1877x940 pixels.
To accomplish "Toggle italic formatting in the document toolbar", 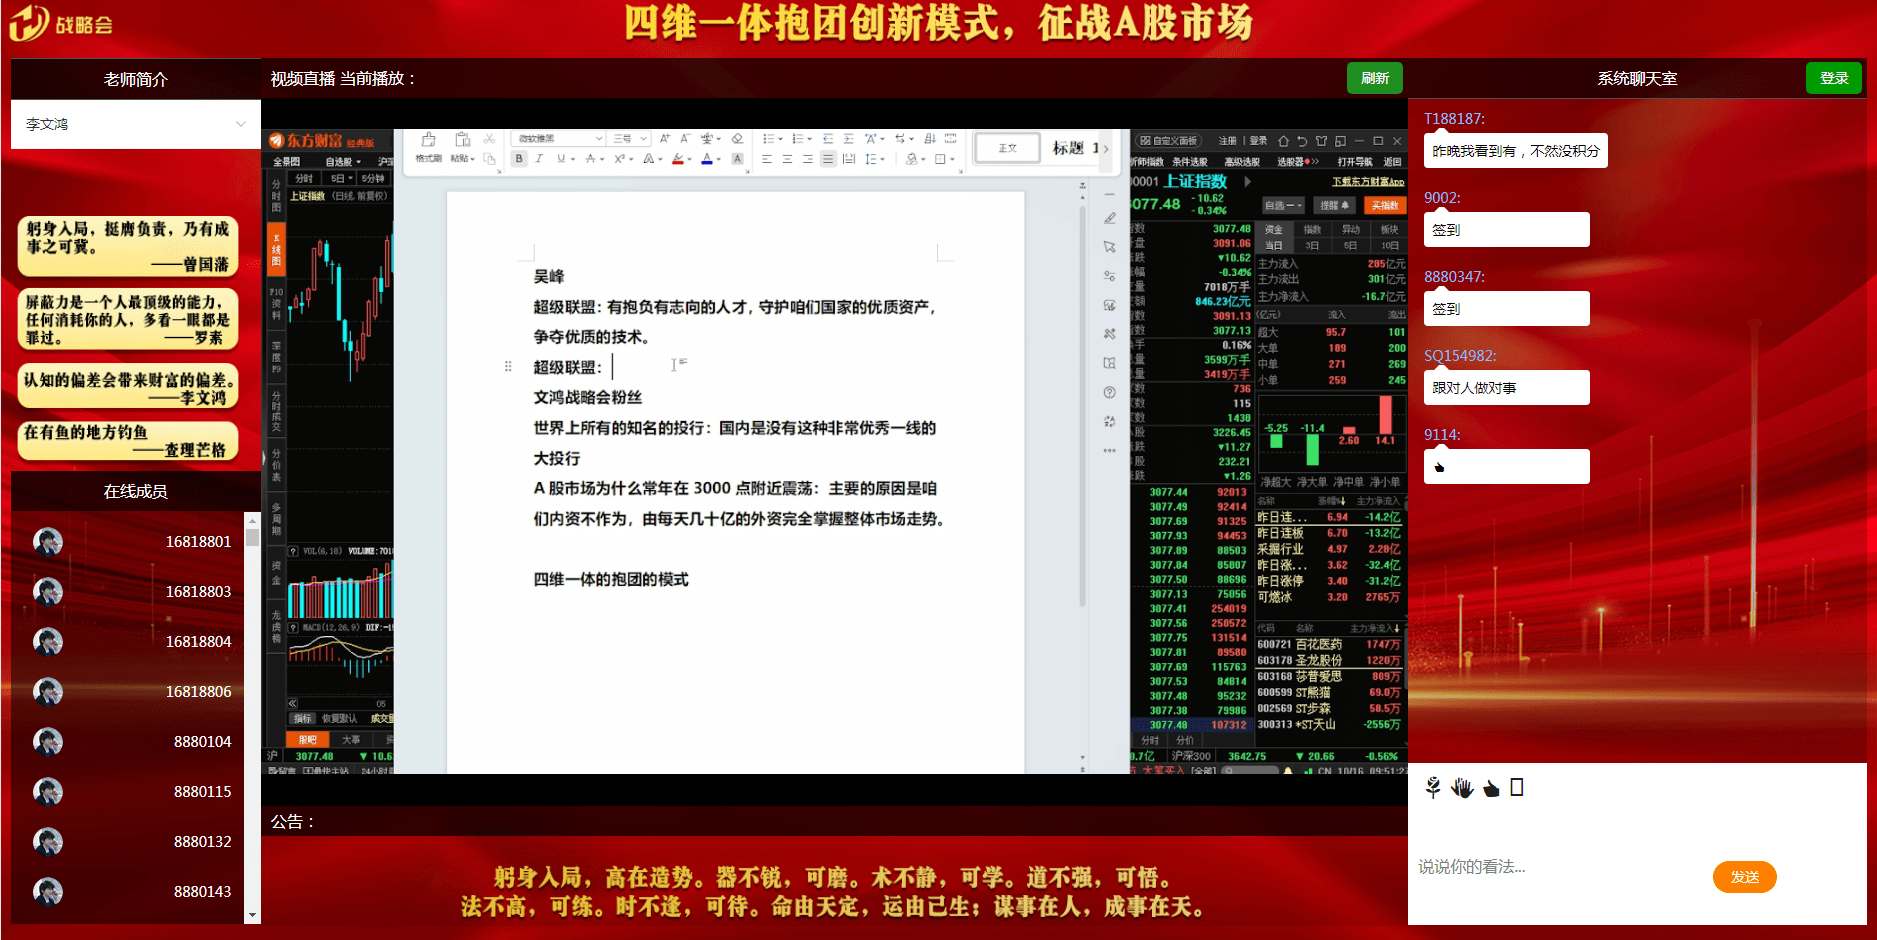I will pos(539,158).
